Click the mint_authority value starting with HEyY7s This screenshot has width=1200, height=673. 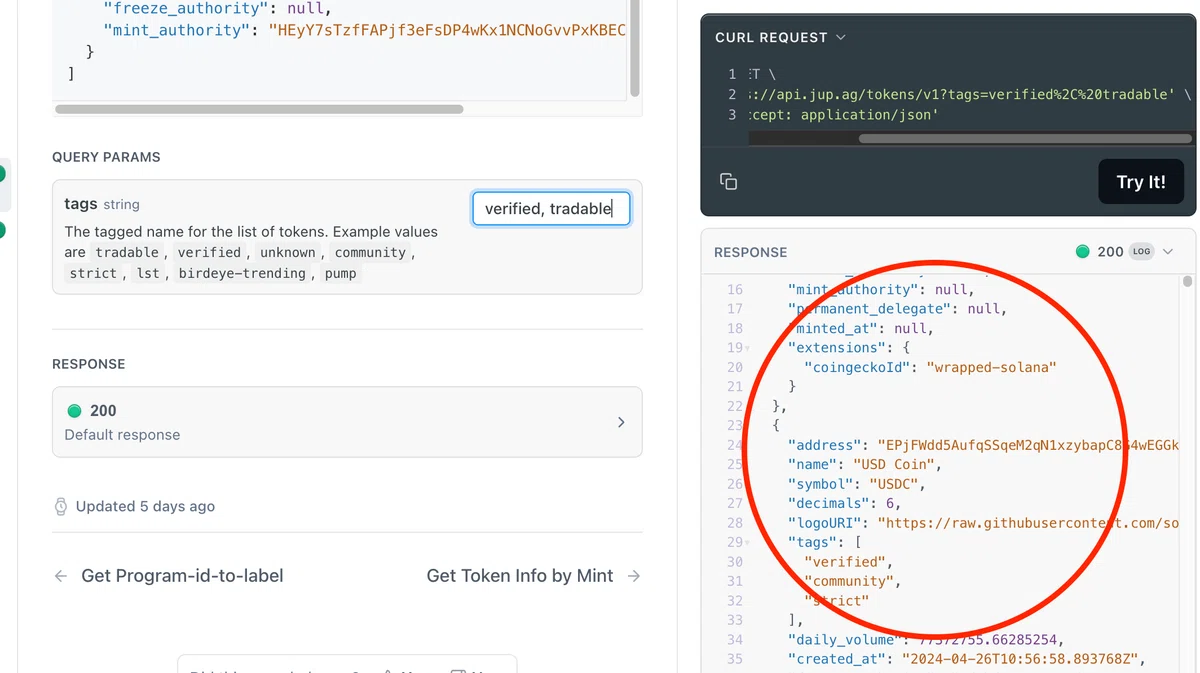[x=447, y=30]
